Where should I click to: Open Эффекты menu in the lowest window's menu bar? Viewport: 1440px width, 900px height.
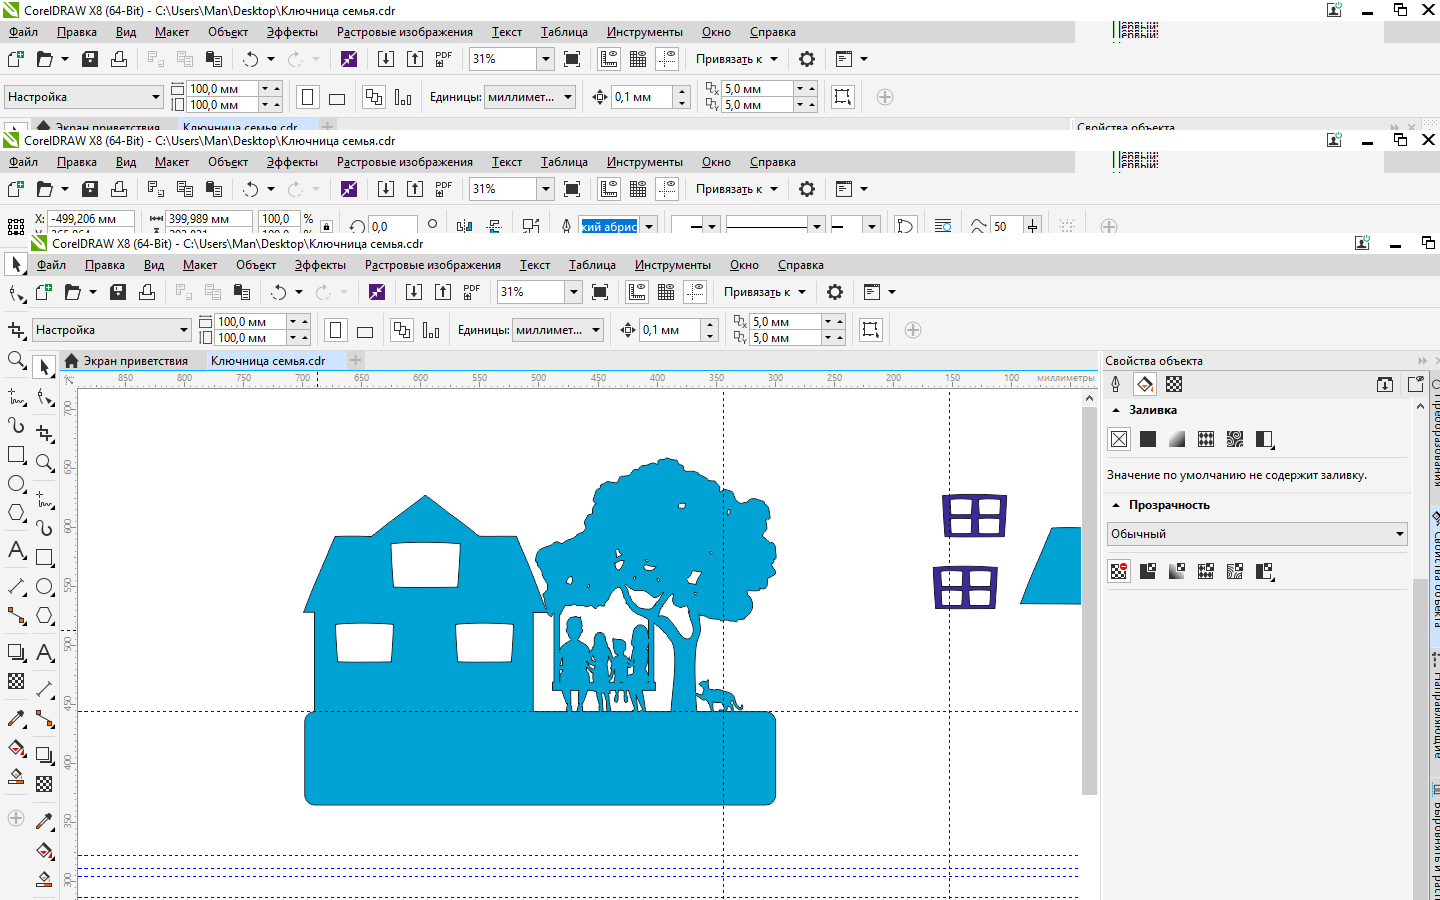tap(320, 265)
